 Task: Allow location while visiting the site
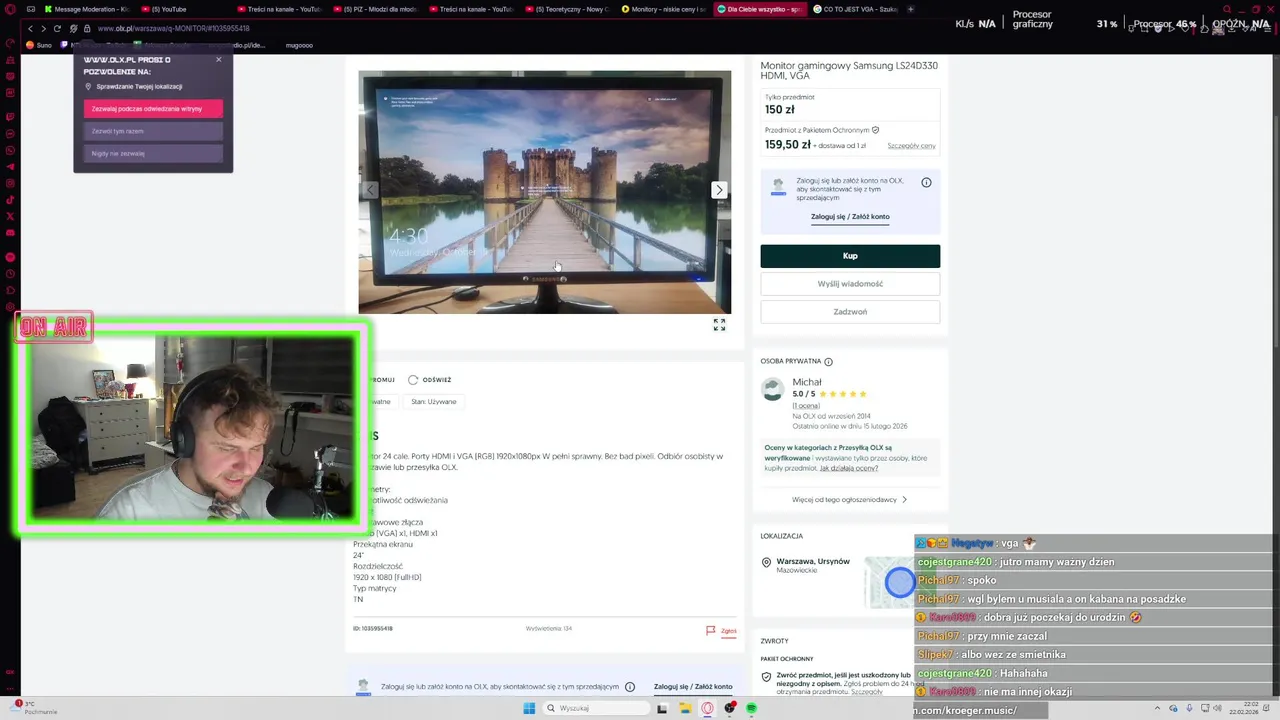(x=153, y=108)
